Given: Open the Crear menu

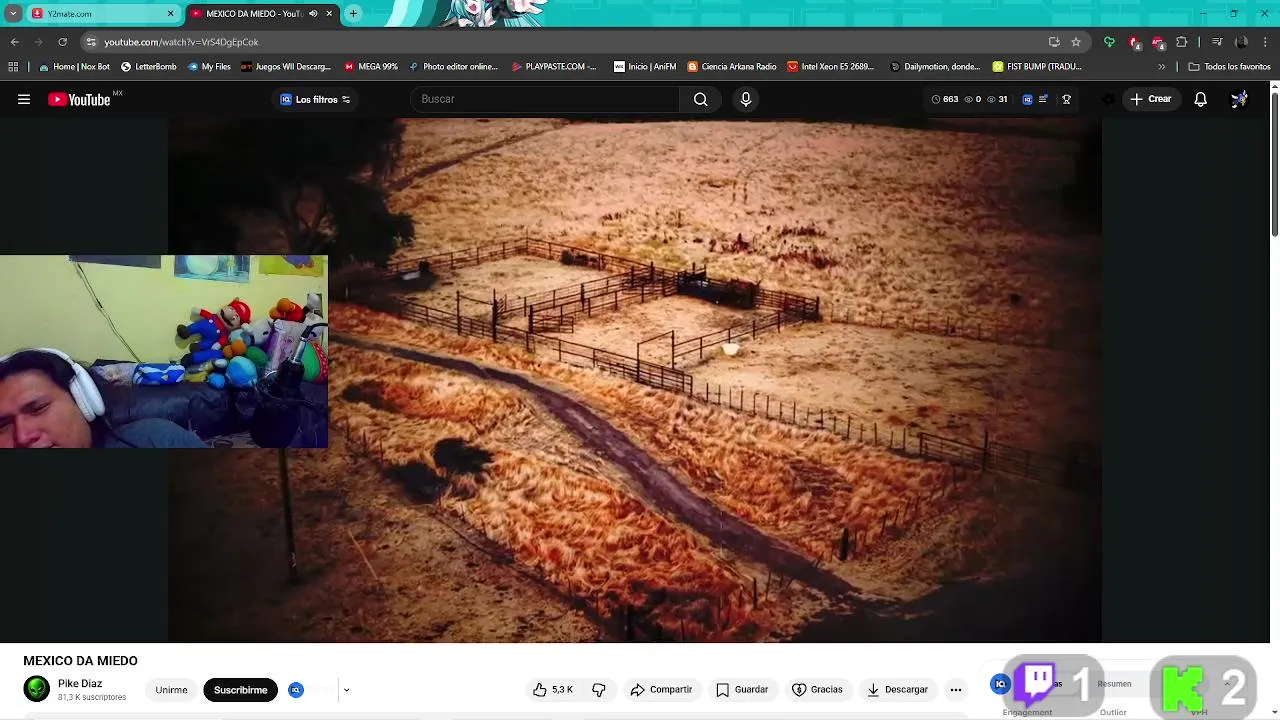Looking at the screenshot, I should pyautogui.click(x=1151, y=99).
